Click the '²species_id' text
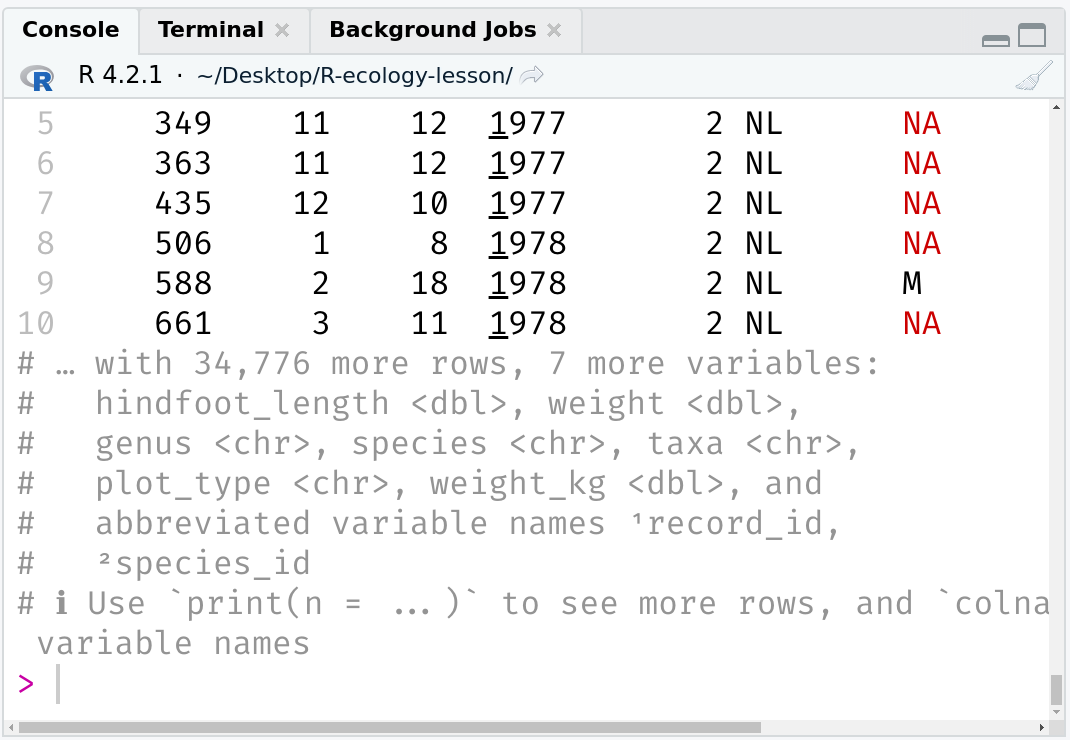This screenshot has height=740, width=1070. pos(203,564)
